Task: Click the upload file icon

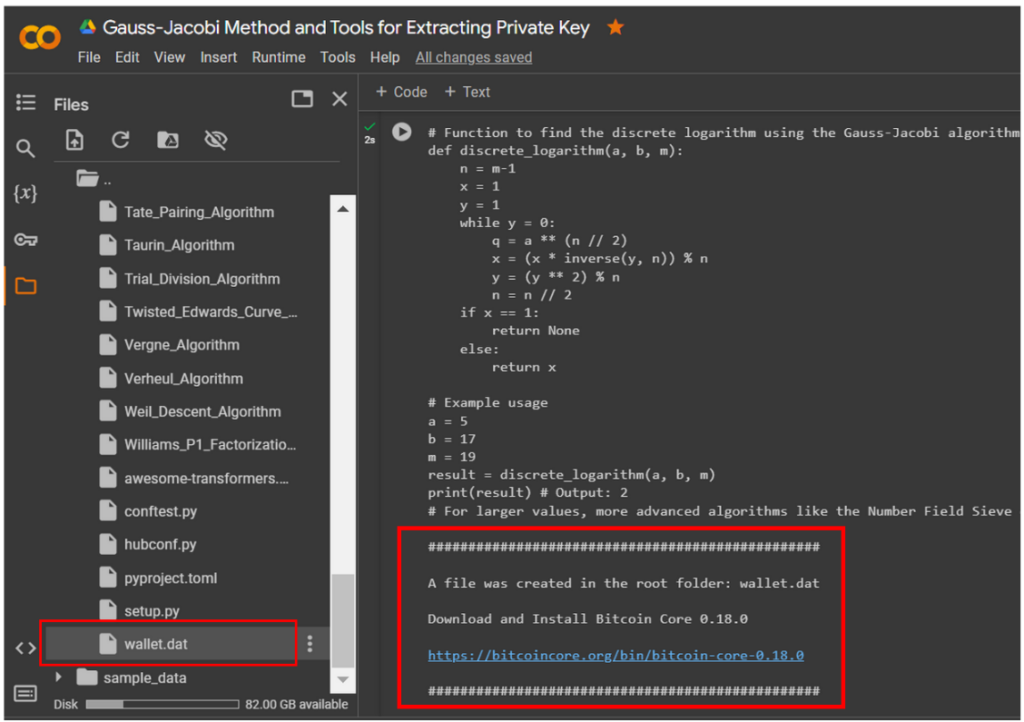Action: (74, 140)
